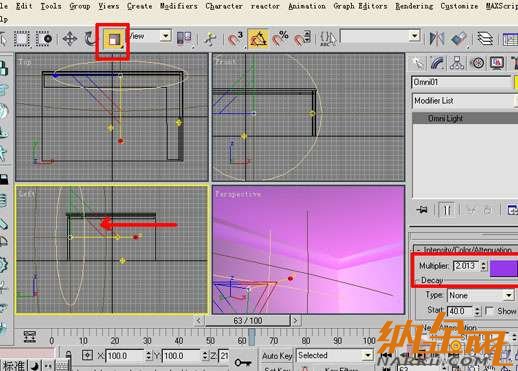Toggle the Spinner Snap icon
The width and height of the screenshot is (518, 371).
pos(303,39)
